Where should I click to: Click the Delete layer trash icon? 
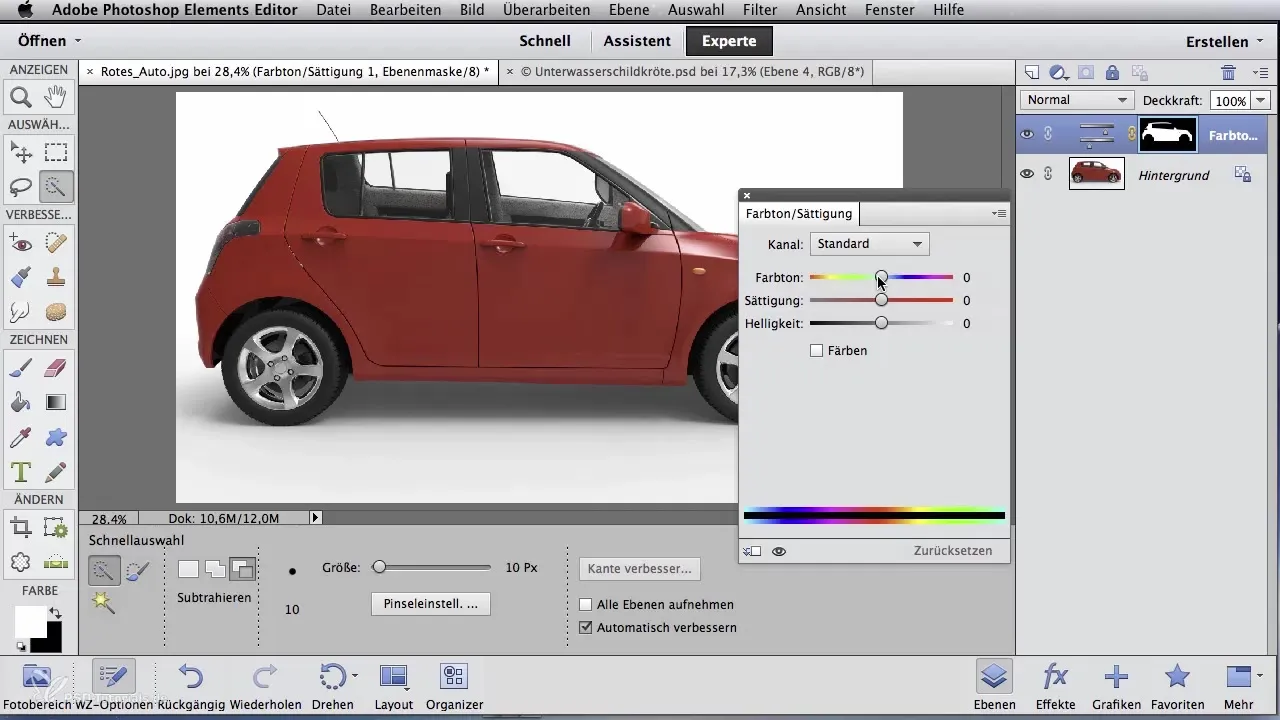click(1229, 72)
